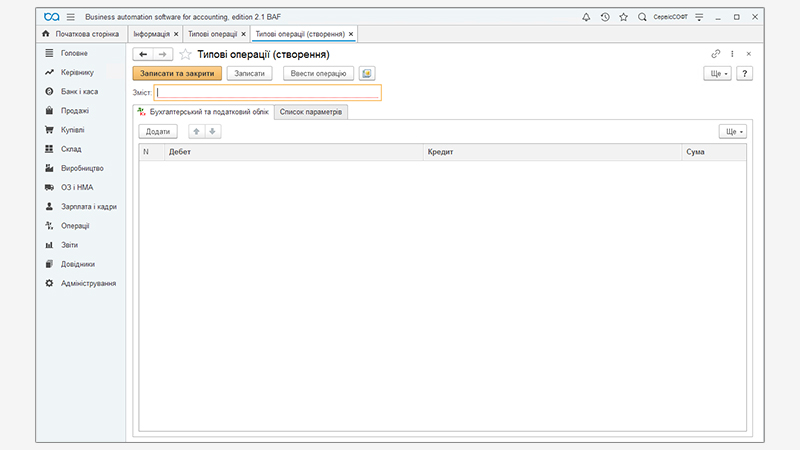Move row down with the down arrow

[x=213, y=132]
